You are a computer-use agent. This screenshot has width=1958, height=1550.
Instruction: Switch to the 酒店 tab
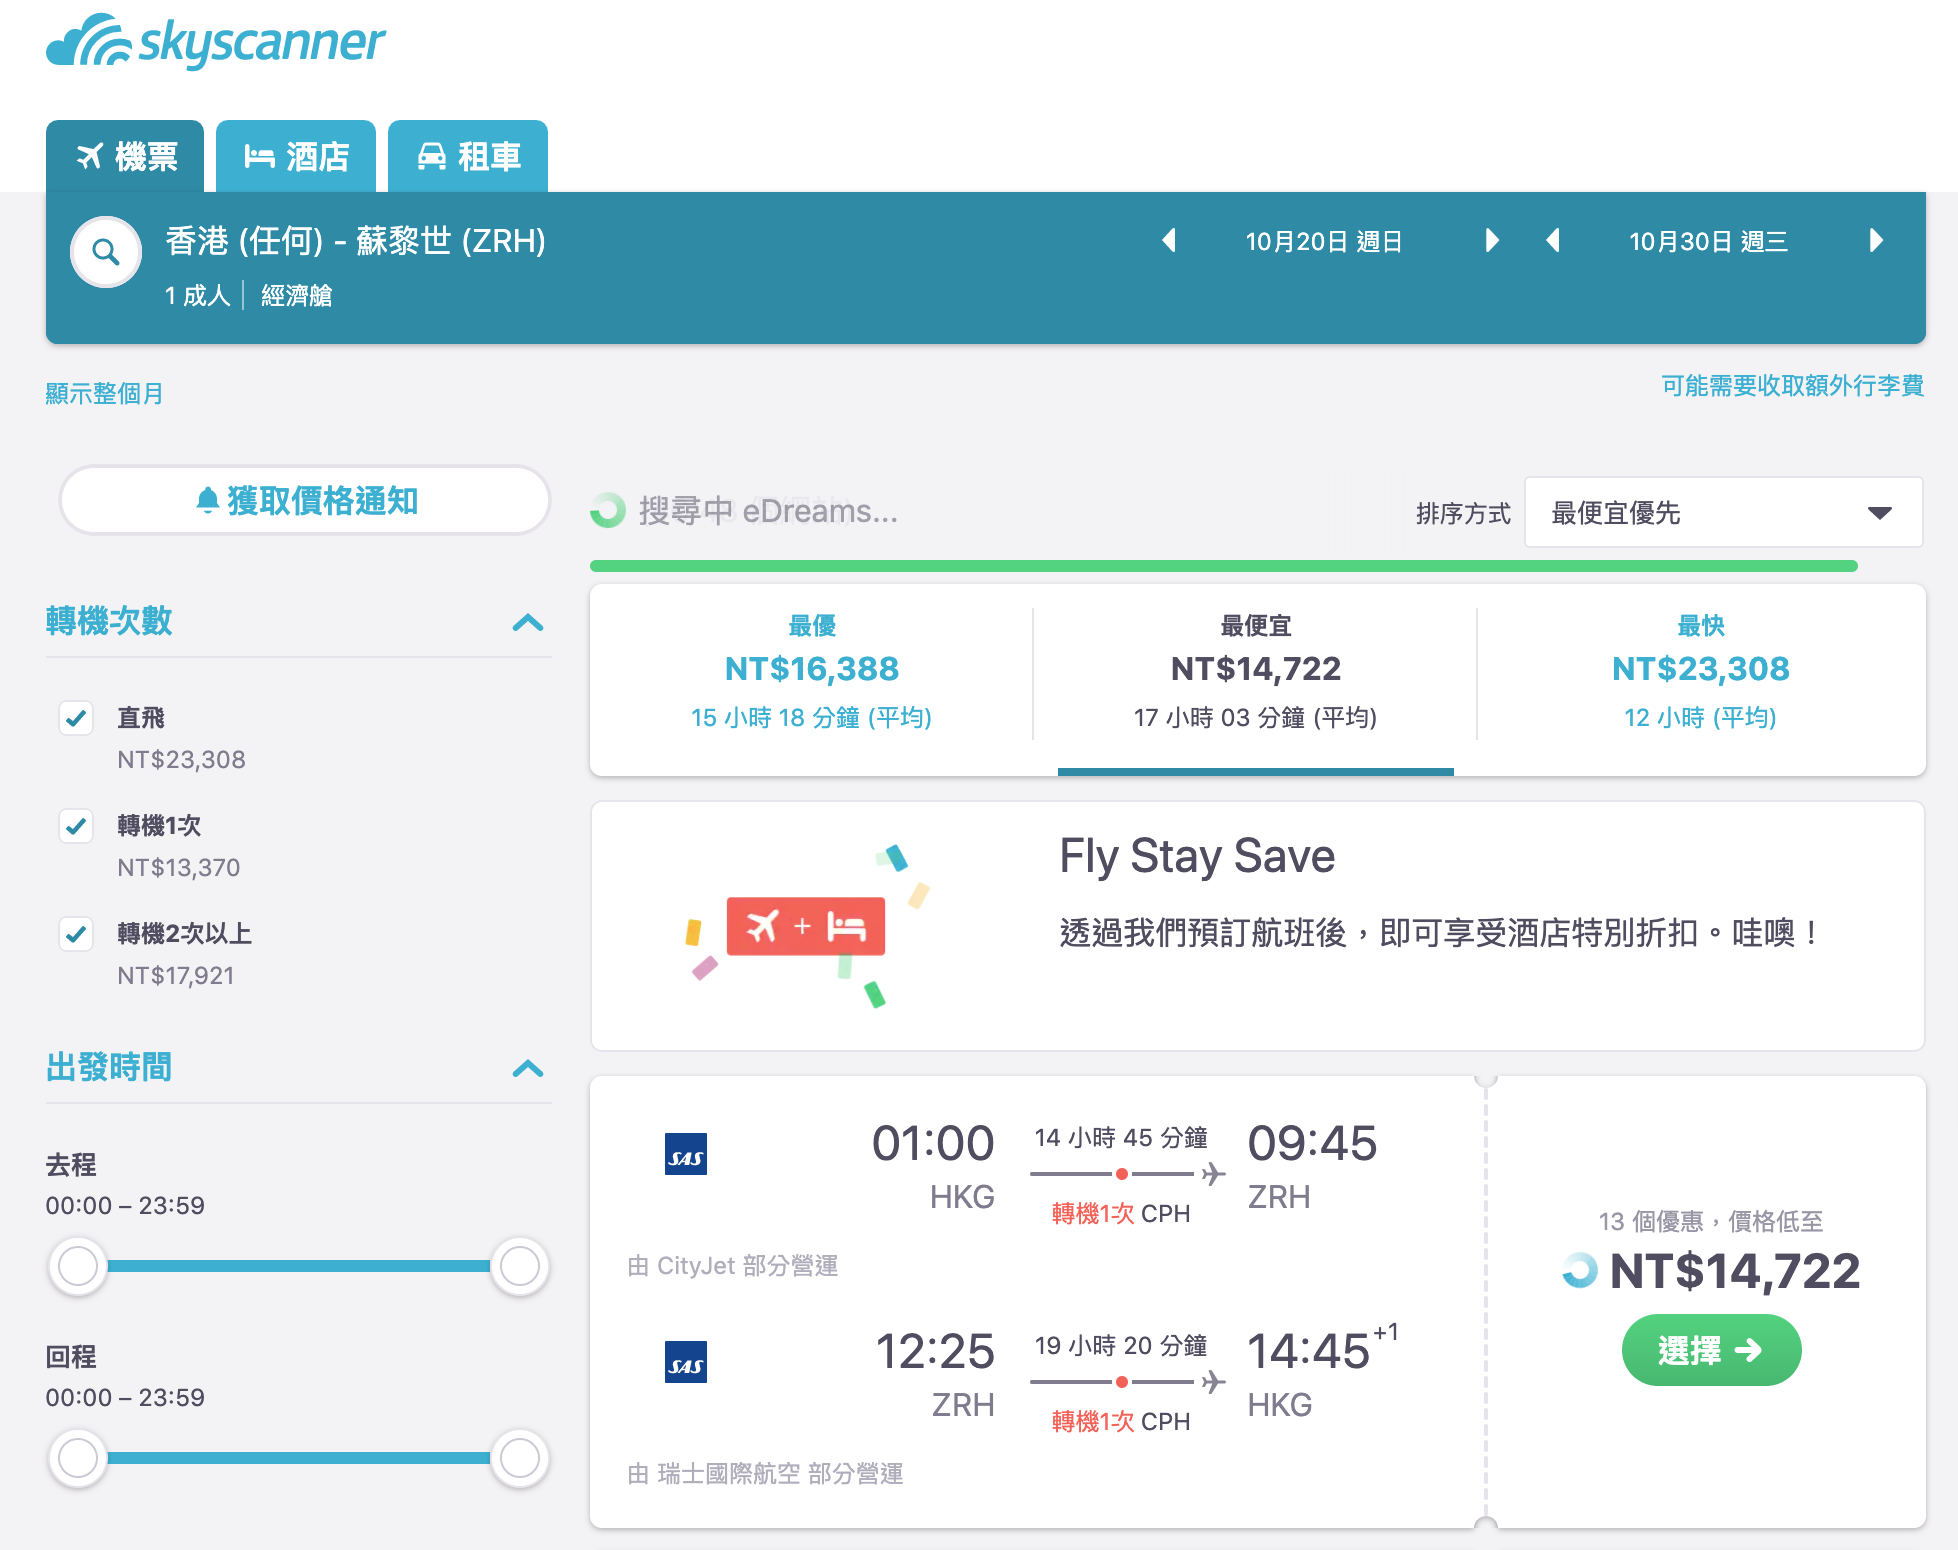295,156
